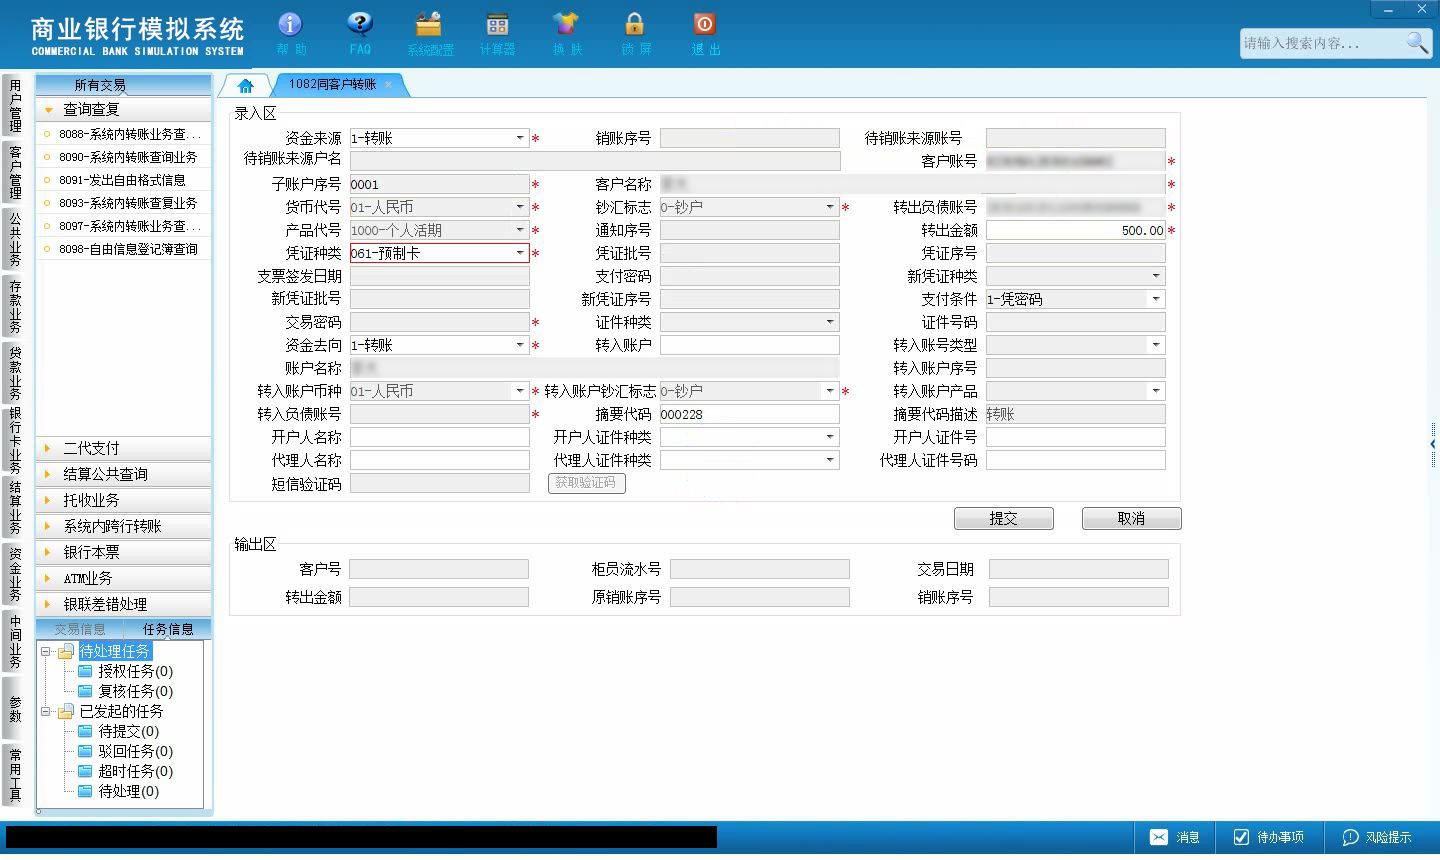Expand the 二代支付 section
This screenshot has height=860, width=1440.
coord(124,448)
